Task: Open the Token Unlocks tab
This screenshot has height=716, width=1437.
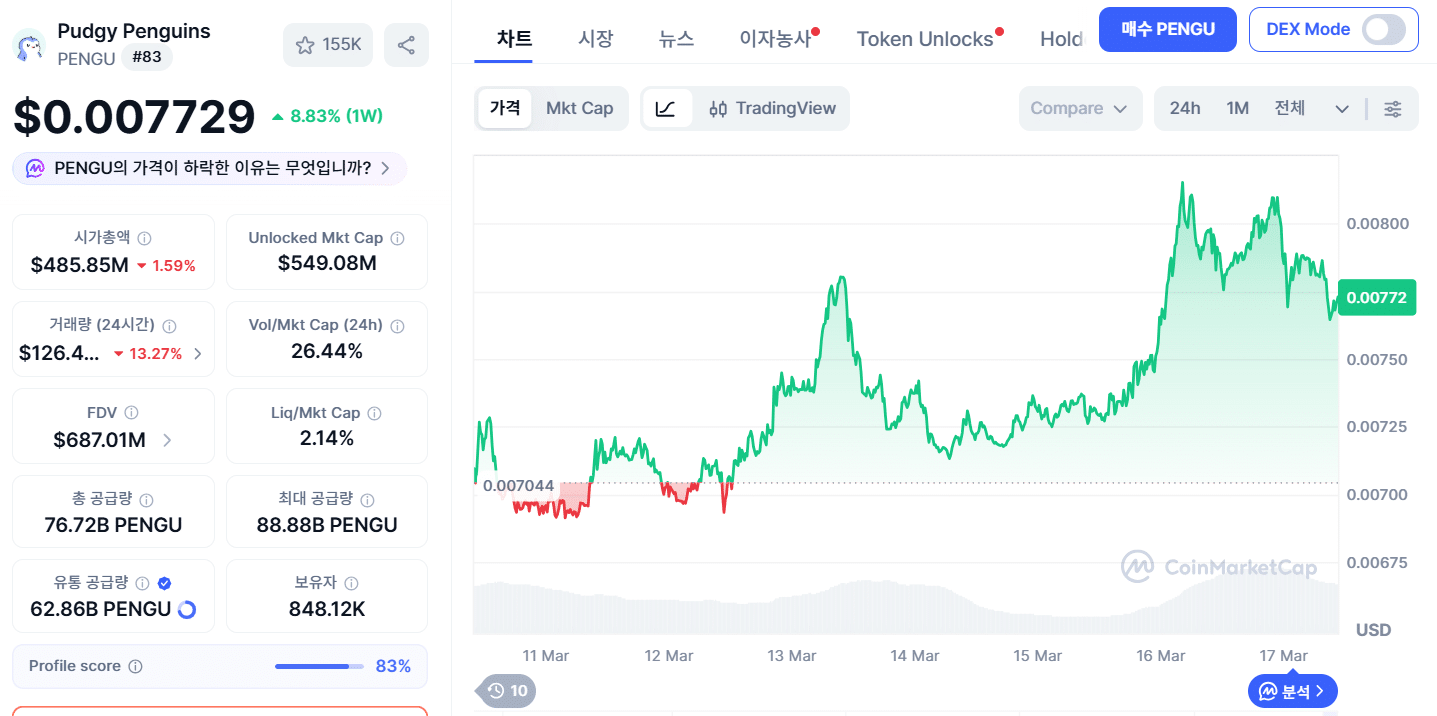Action: (x=925, y=38)
